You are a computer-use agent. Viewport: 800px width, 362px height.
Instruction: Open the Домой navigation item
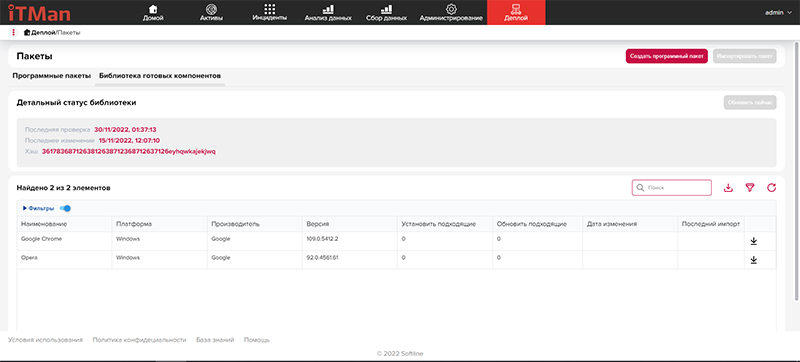[x=153, y=13]
